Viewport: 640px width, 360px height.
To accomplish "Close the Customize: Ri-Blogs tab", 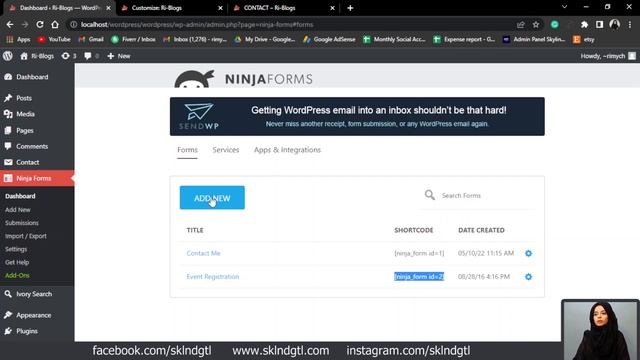I will tap(220, 8).
